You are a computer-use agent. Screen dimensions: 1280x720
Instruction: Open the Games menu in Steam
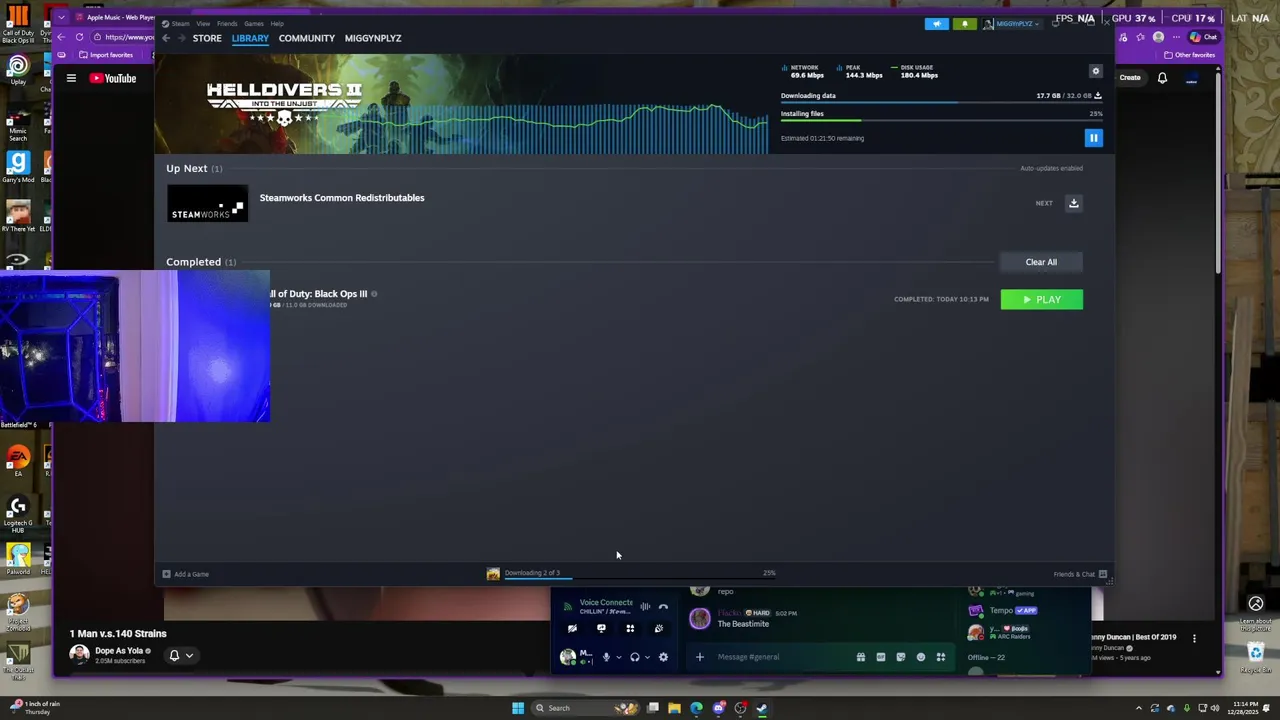[x=254, y=23]
